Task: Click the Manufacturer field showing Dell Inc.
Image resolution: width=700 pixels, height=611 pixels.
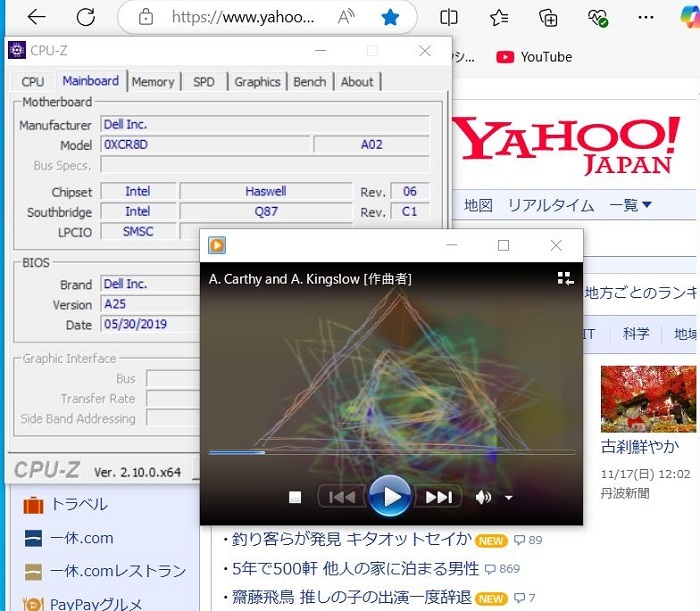Action: click(265, 125)
